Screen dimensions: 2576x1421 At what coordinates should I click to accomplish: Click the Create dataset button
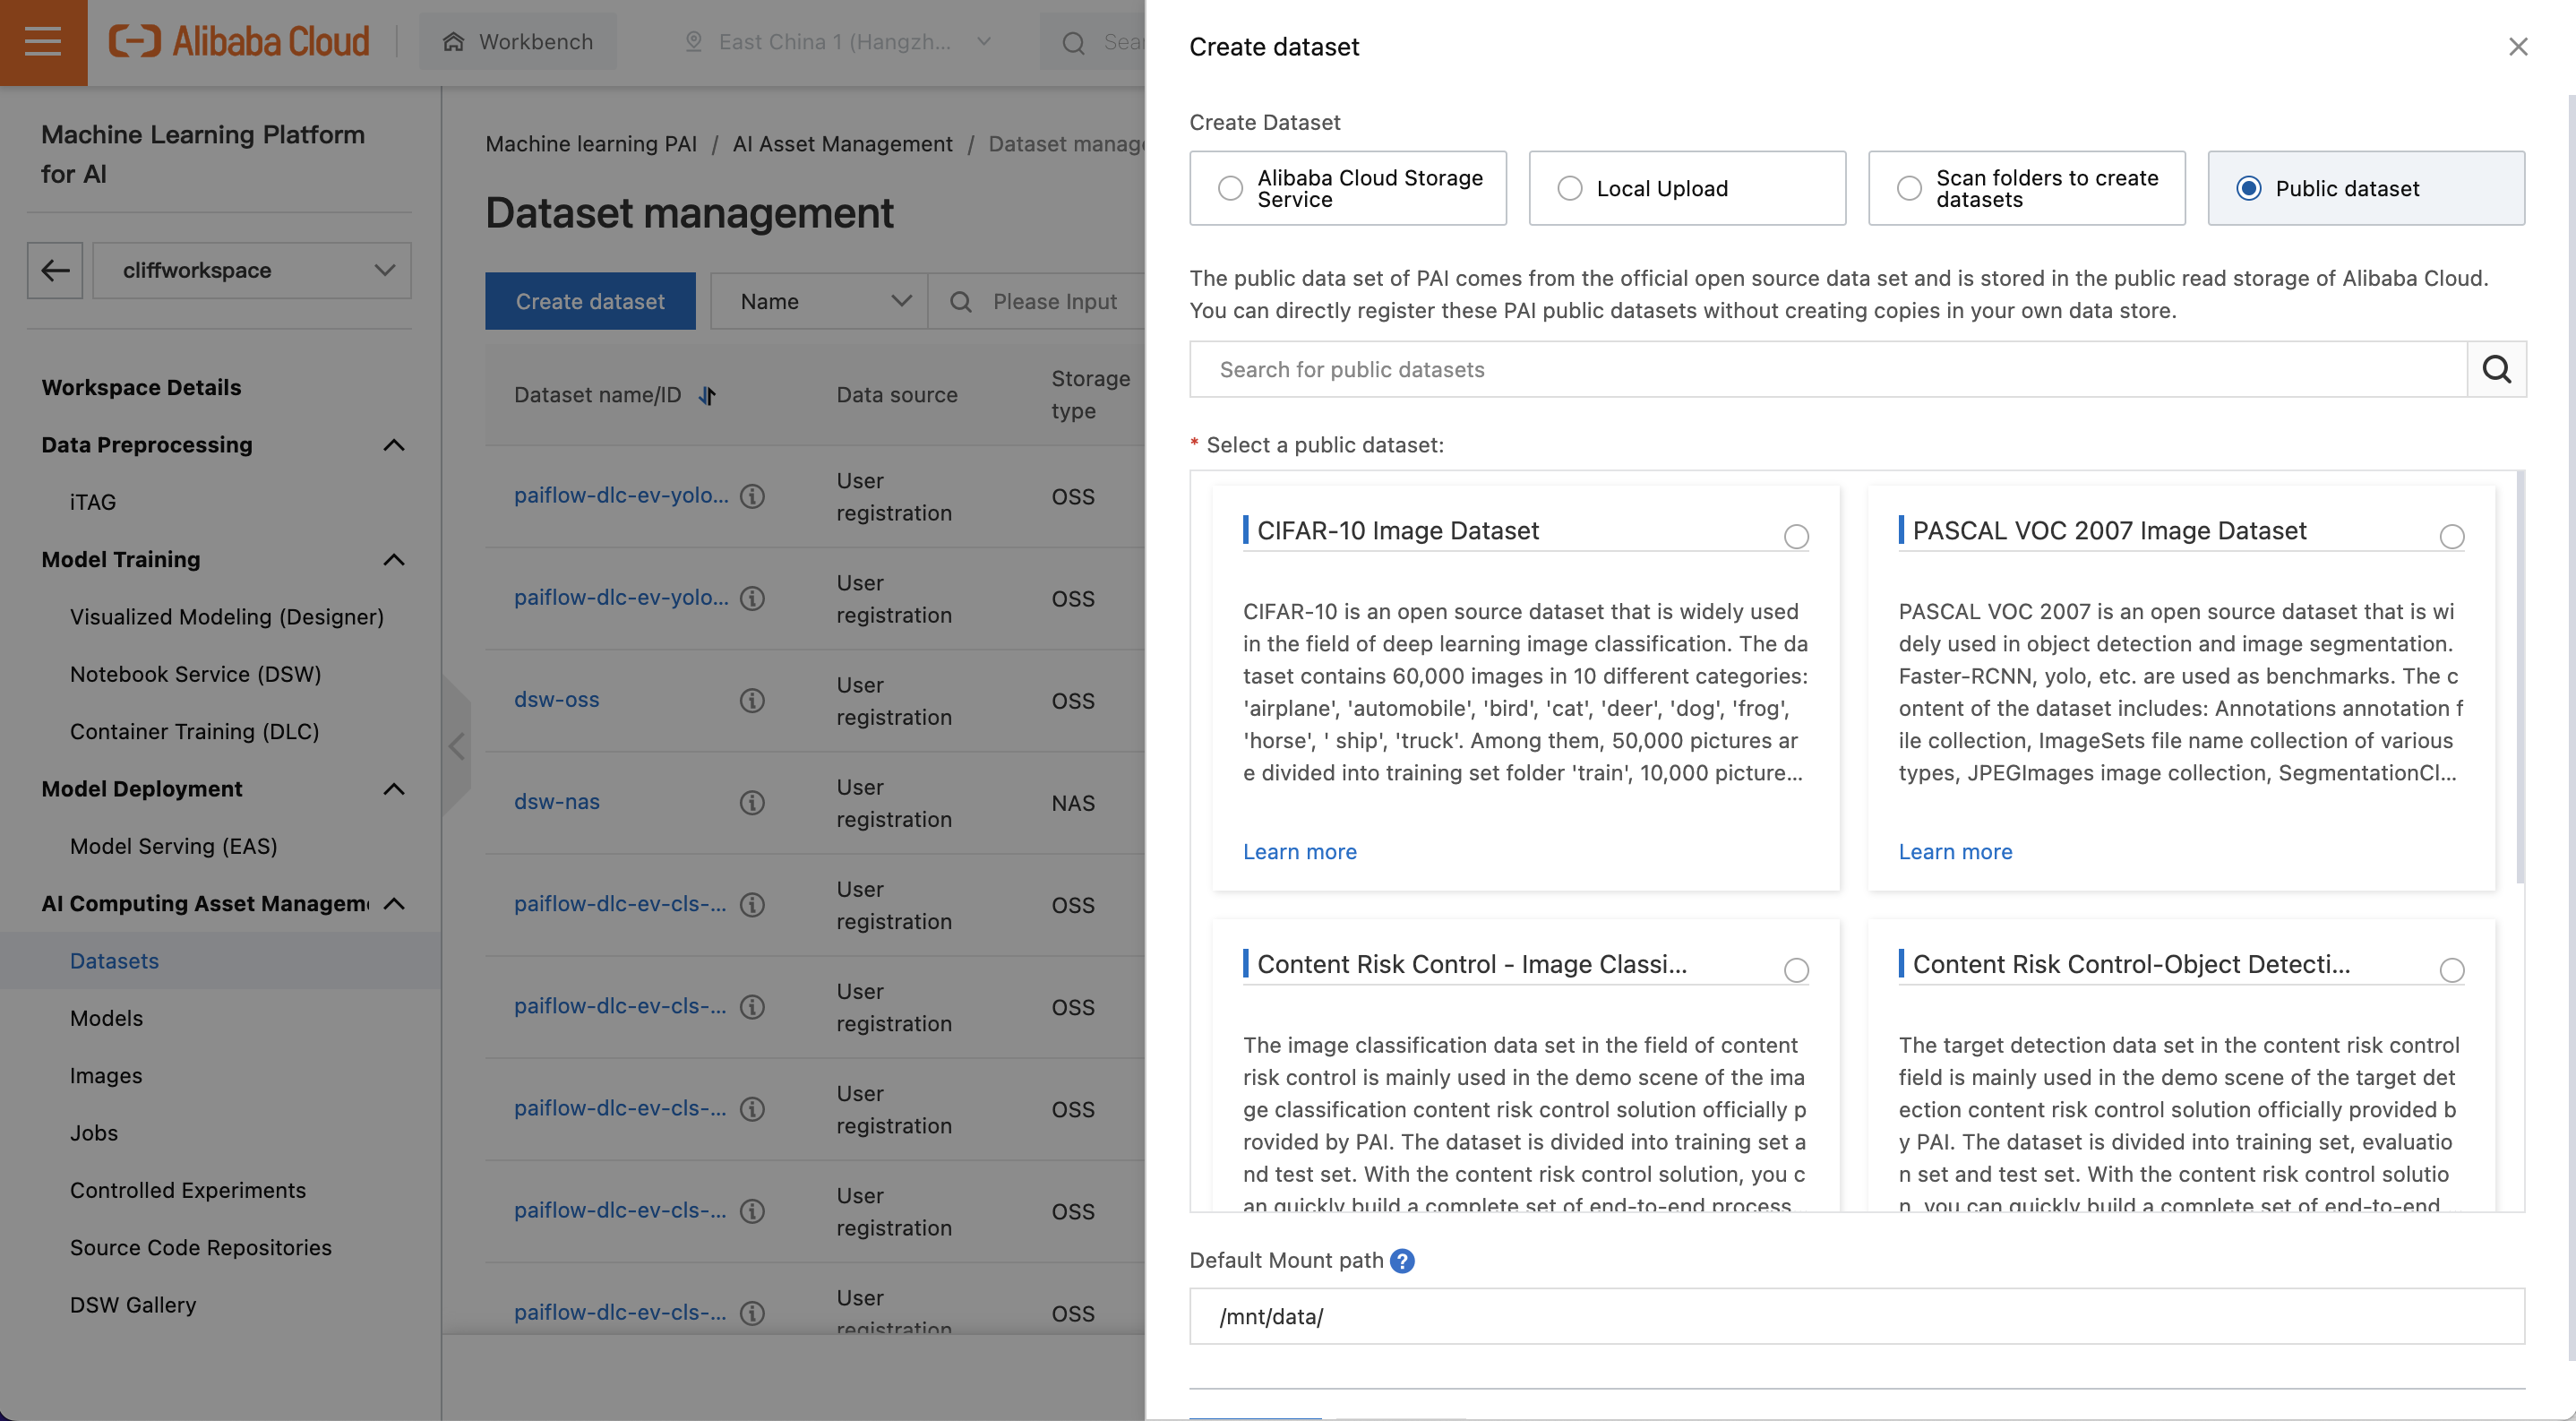tap(590, 300)
